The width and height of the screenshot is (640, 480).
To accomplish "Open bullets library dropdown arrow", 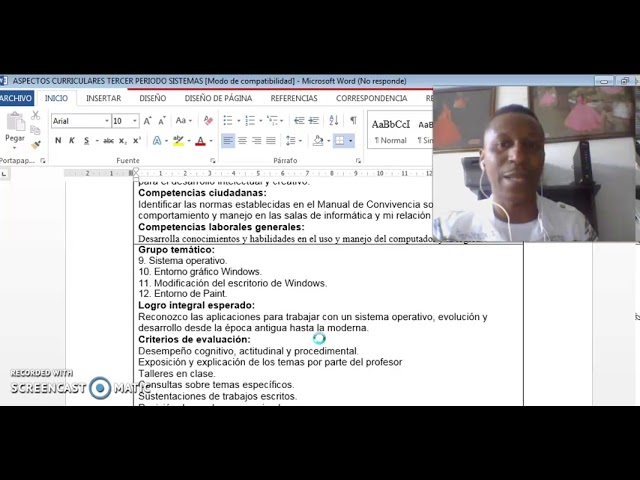I will coord(239,121).
